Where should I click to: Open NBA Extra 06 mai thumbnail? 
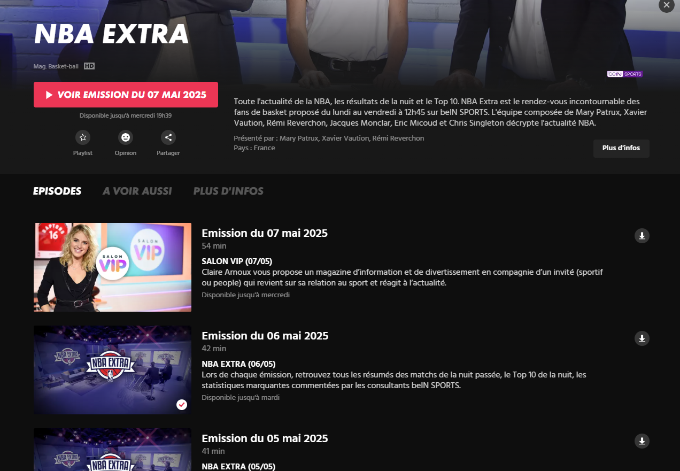pyautogui.click(x=112, y=370)
